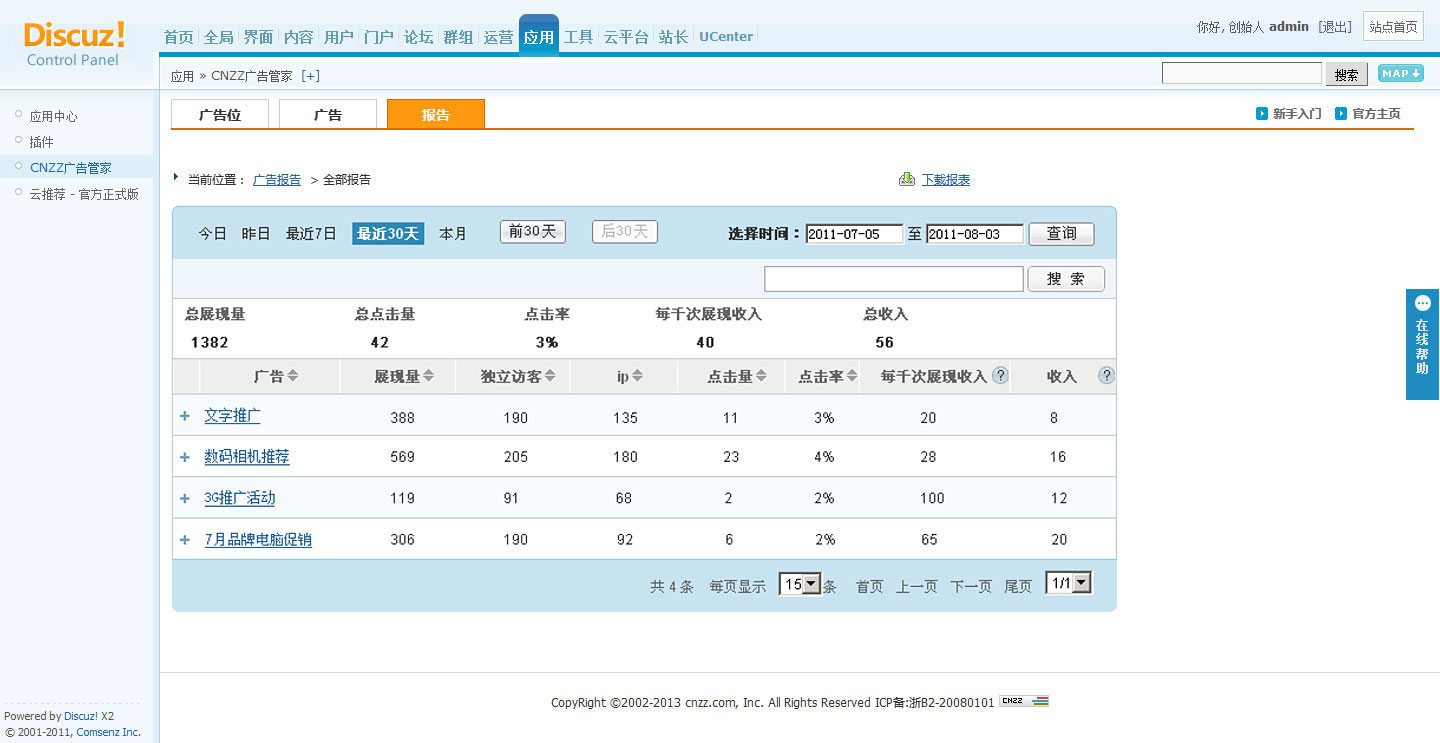
Task: Click the 下载报表 link
Action: click(x=946, y=180)
